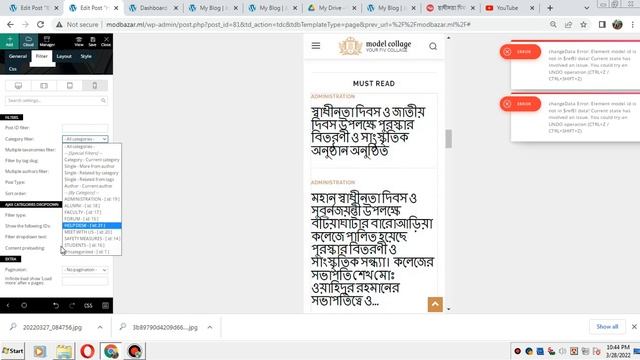
Task: Choose the highlighted HELP DESK category option
Action: click(92, 225)
